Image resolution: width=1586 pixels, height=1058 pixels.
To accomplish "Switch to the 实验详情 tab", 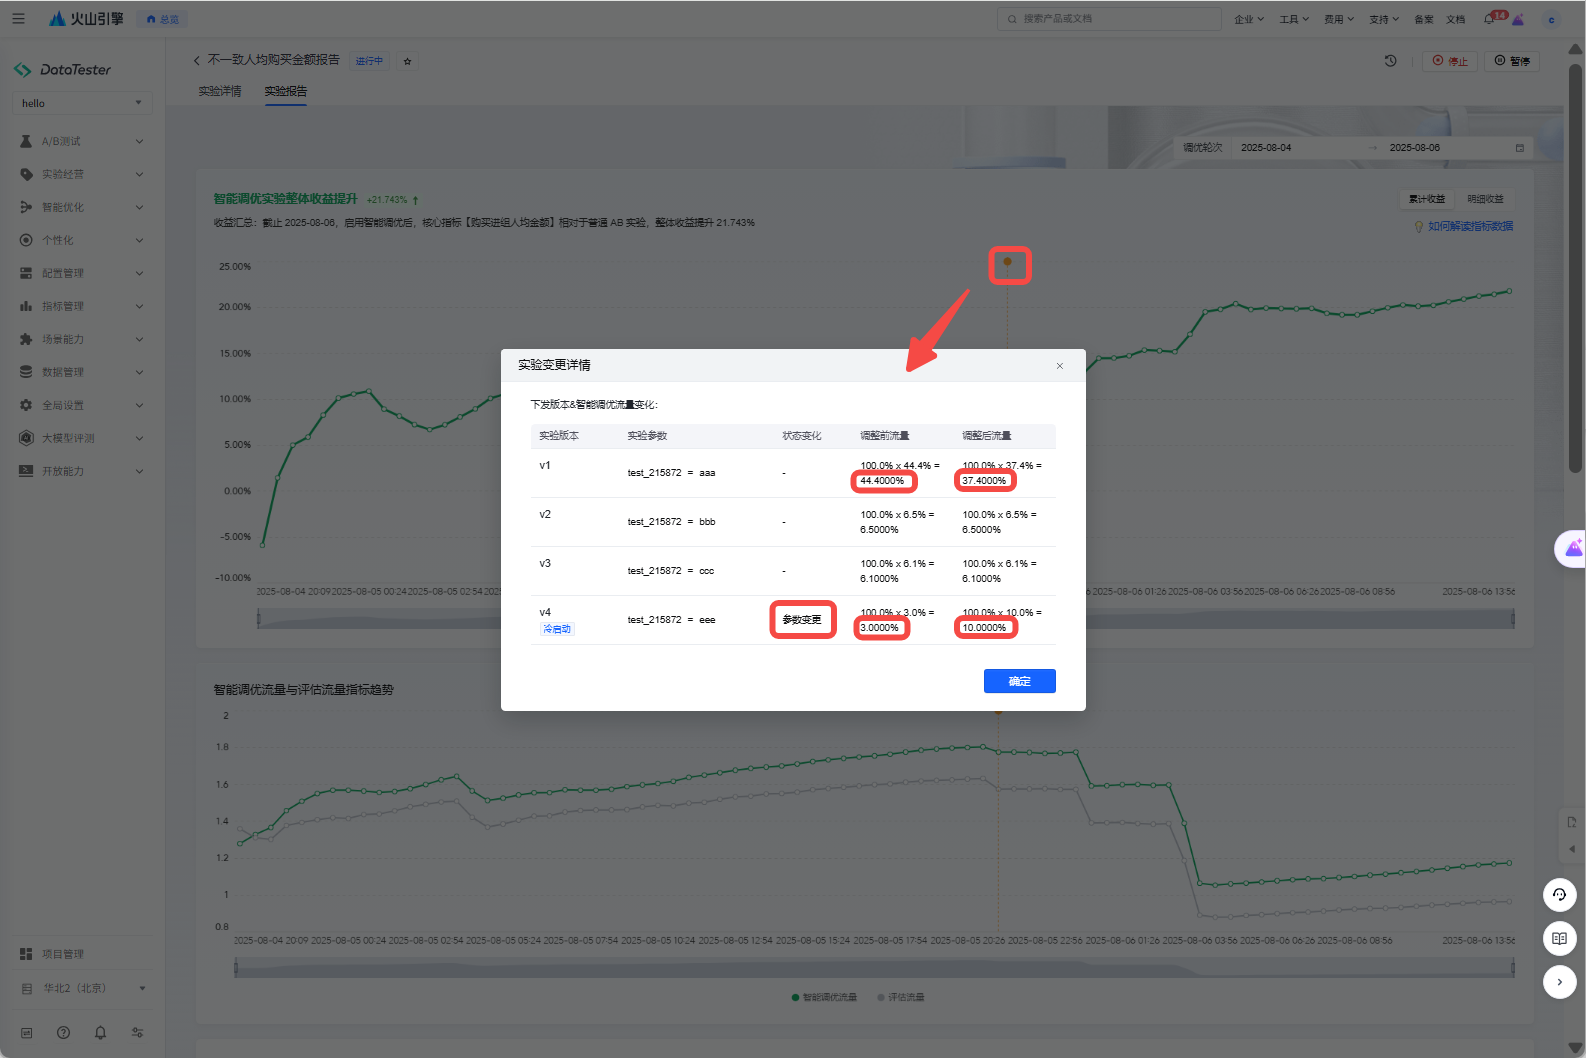I will (220, 91).
